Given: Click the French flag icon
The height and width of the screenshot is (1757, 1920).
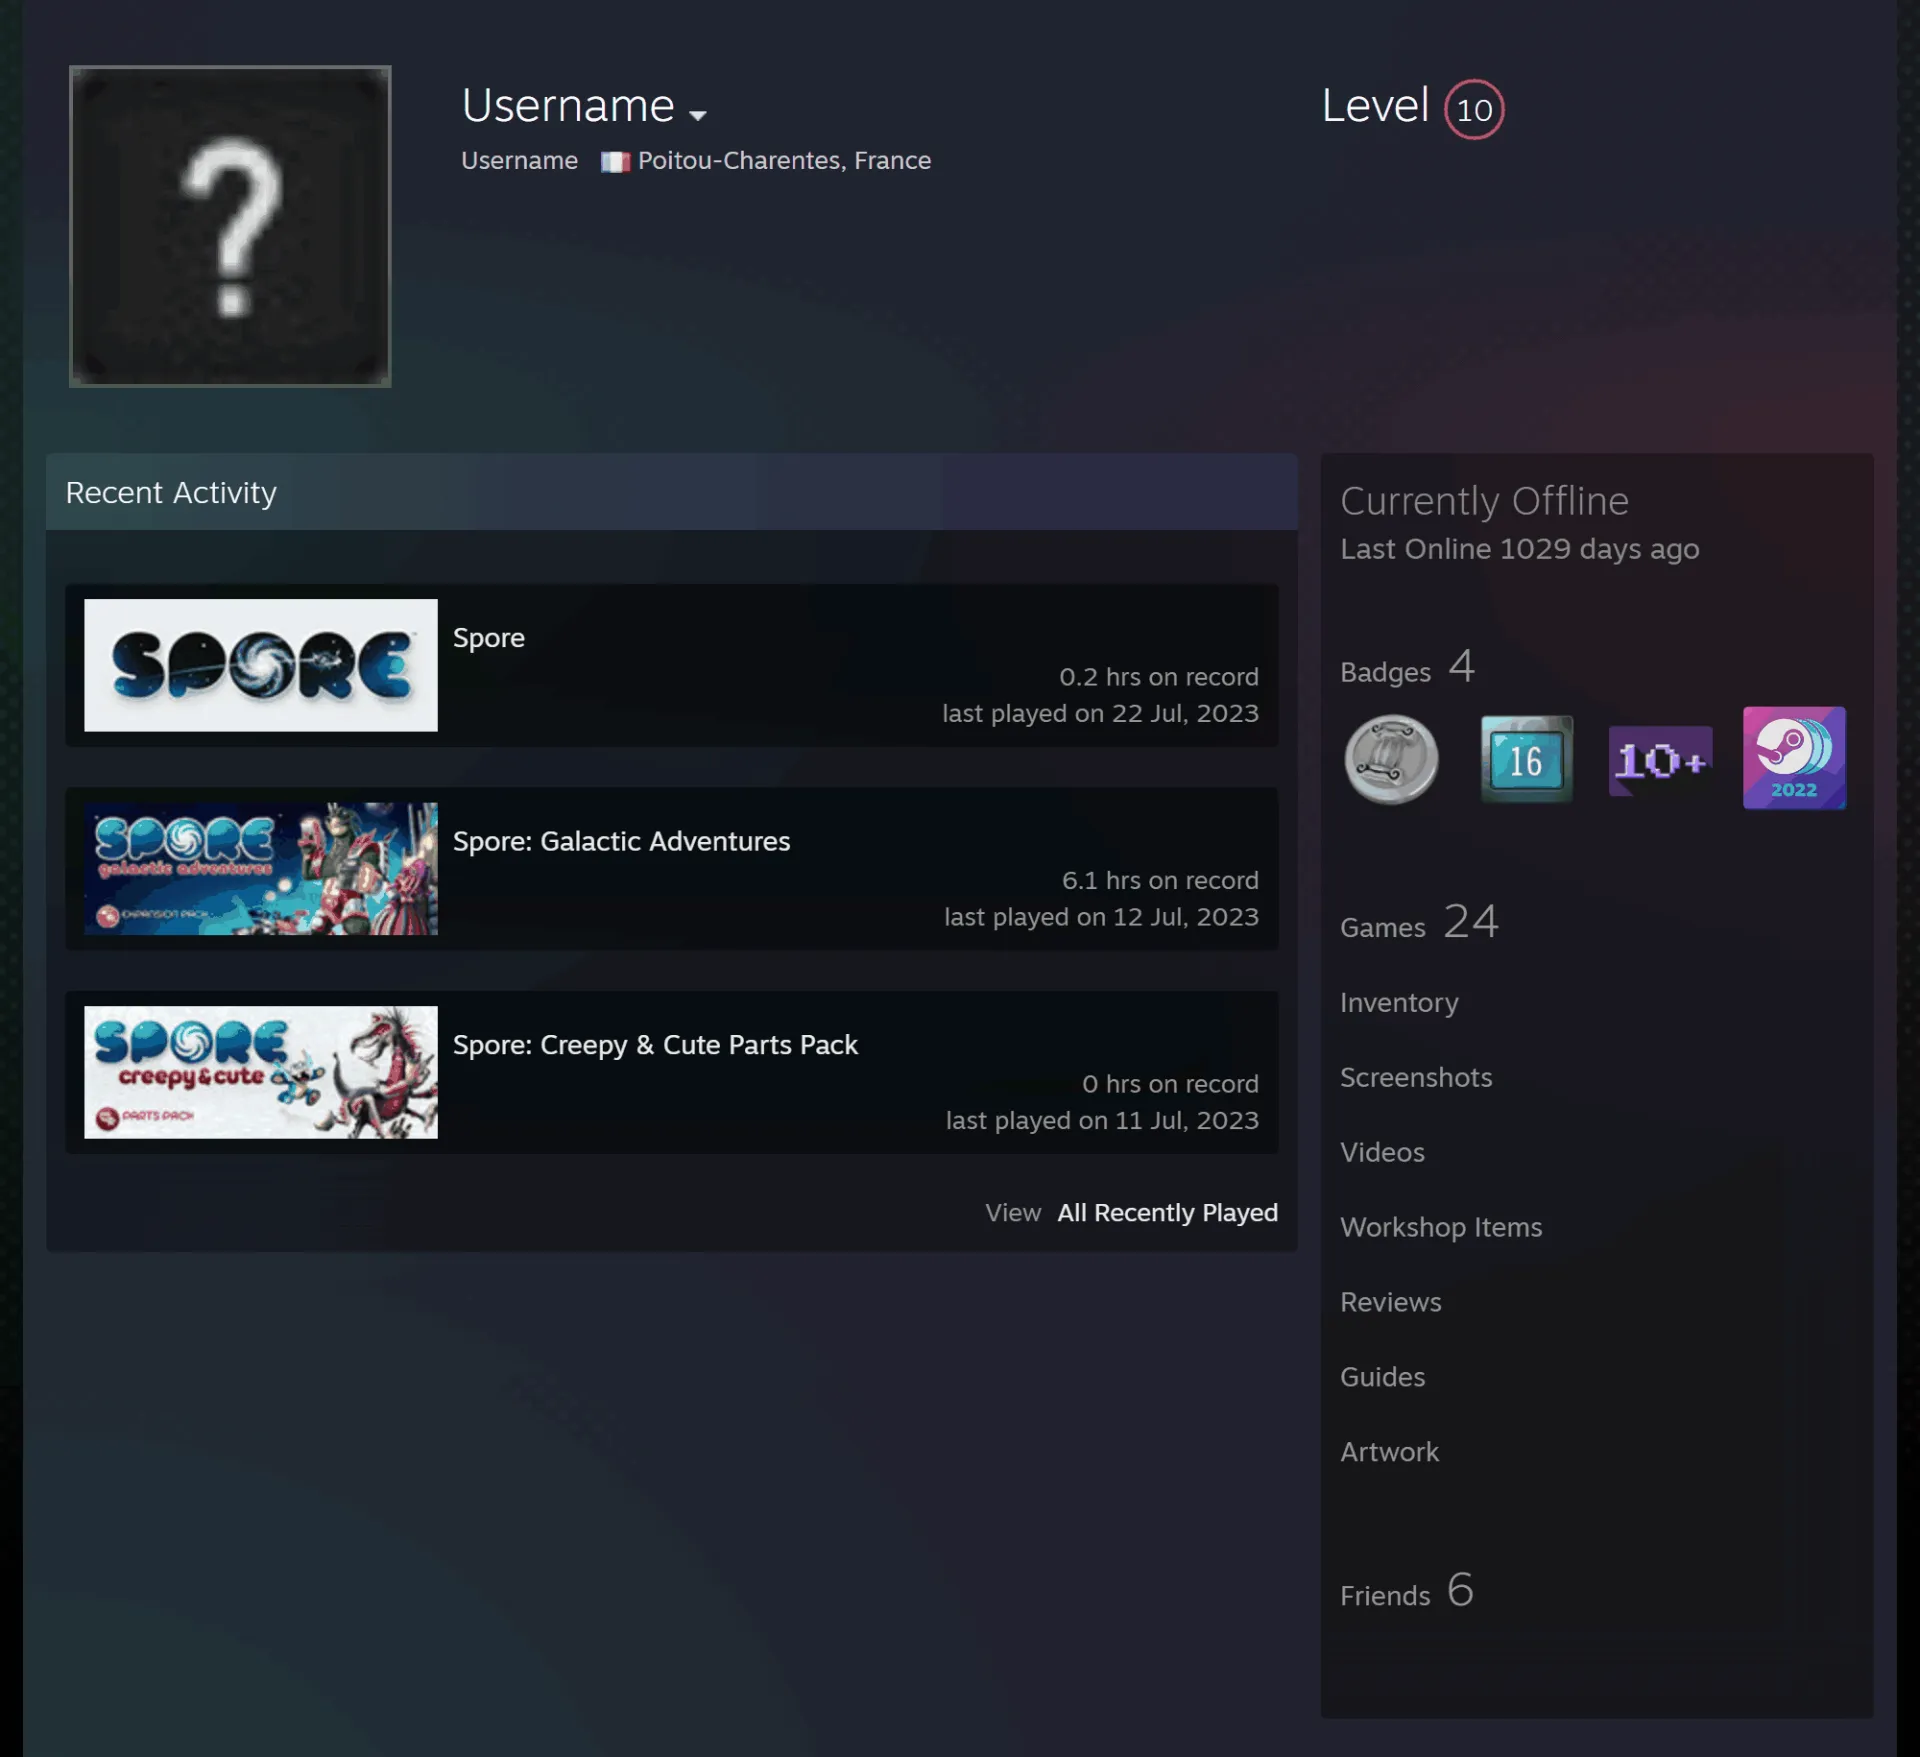Looking at the screenshot, I should 615,161.
